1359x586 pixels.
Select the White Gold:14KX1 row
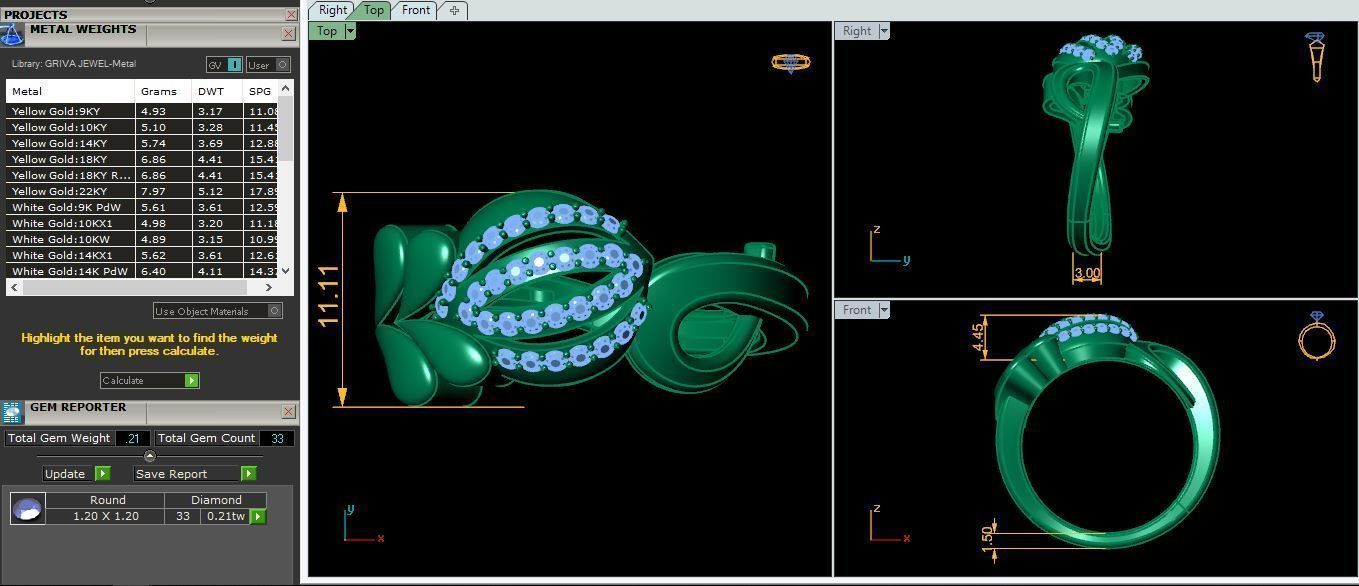(142, 255)
